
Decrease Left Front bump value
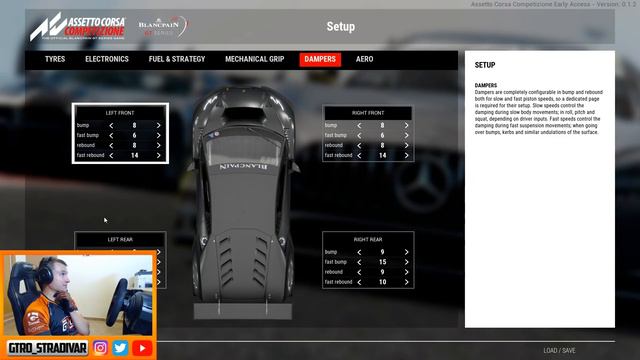(111, 126)
